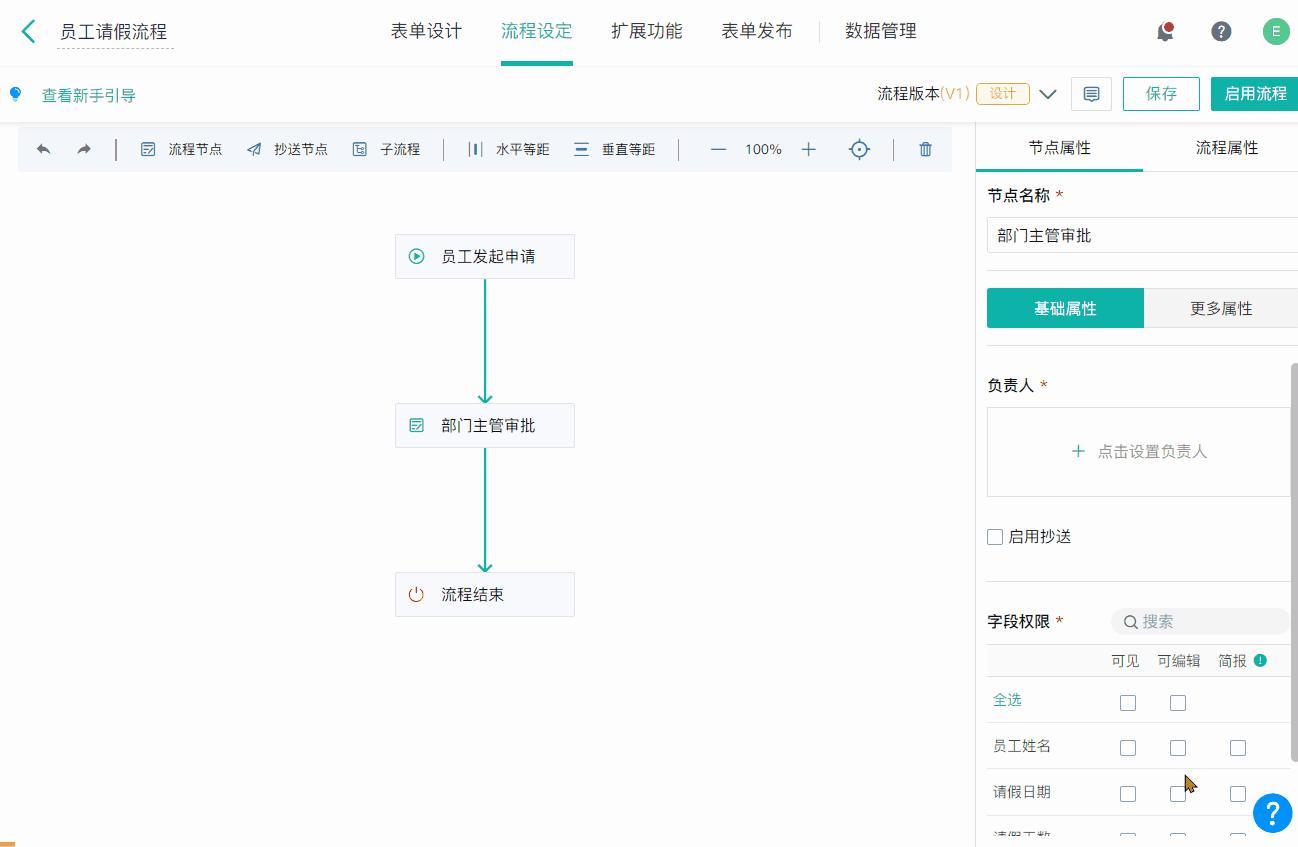Check the 可见 checkbox in 全选 row

[x=1128, y=702]
